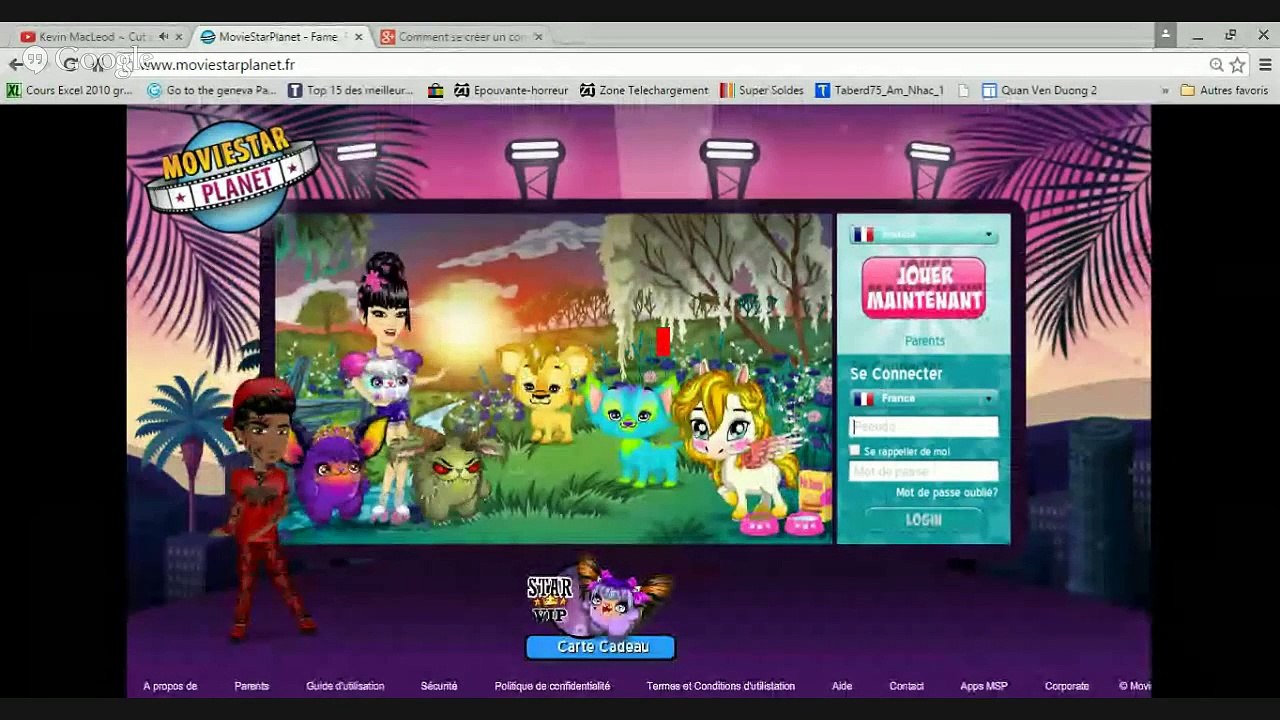Click the Jouer Maintenant button
Screen dimensions: 1280x720
click(924, 287)
